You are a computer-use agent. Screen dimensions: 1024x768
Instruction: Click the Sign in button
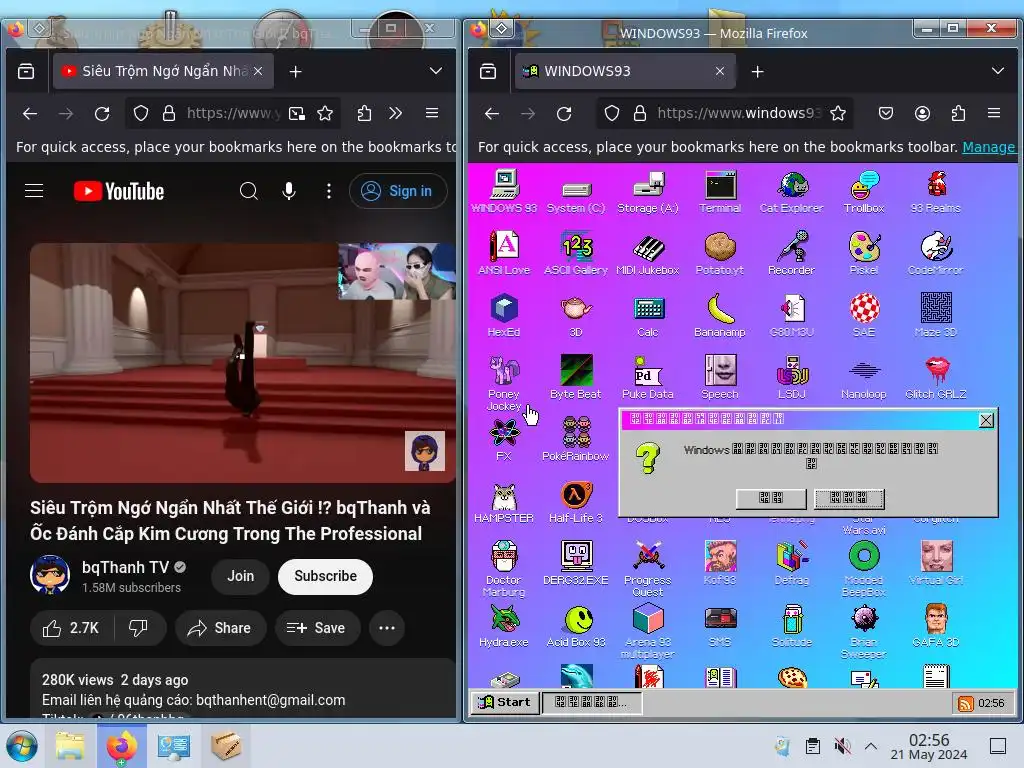click(x=398, y=191)
